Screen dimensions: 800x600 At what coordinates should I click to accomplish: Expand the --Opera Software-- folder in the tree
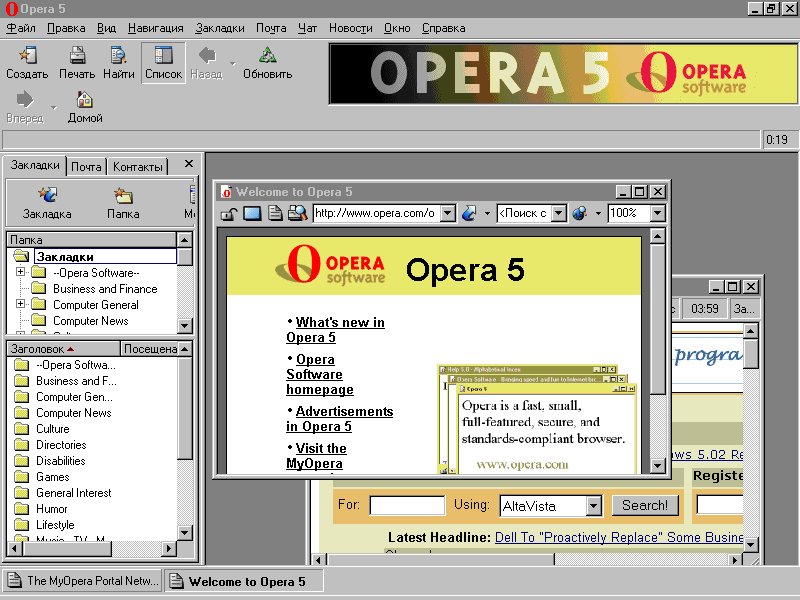[20, 273]
